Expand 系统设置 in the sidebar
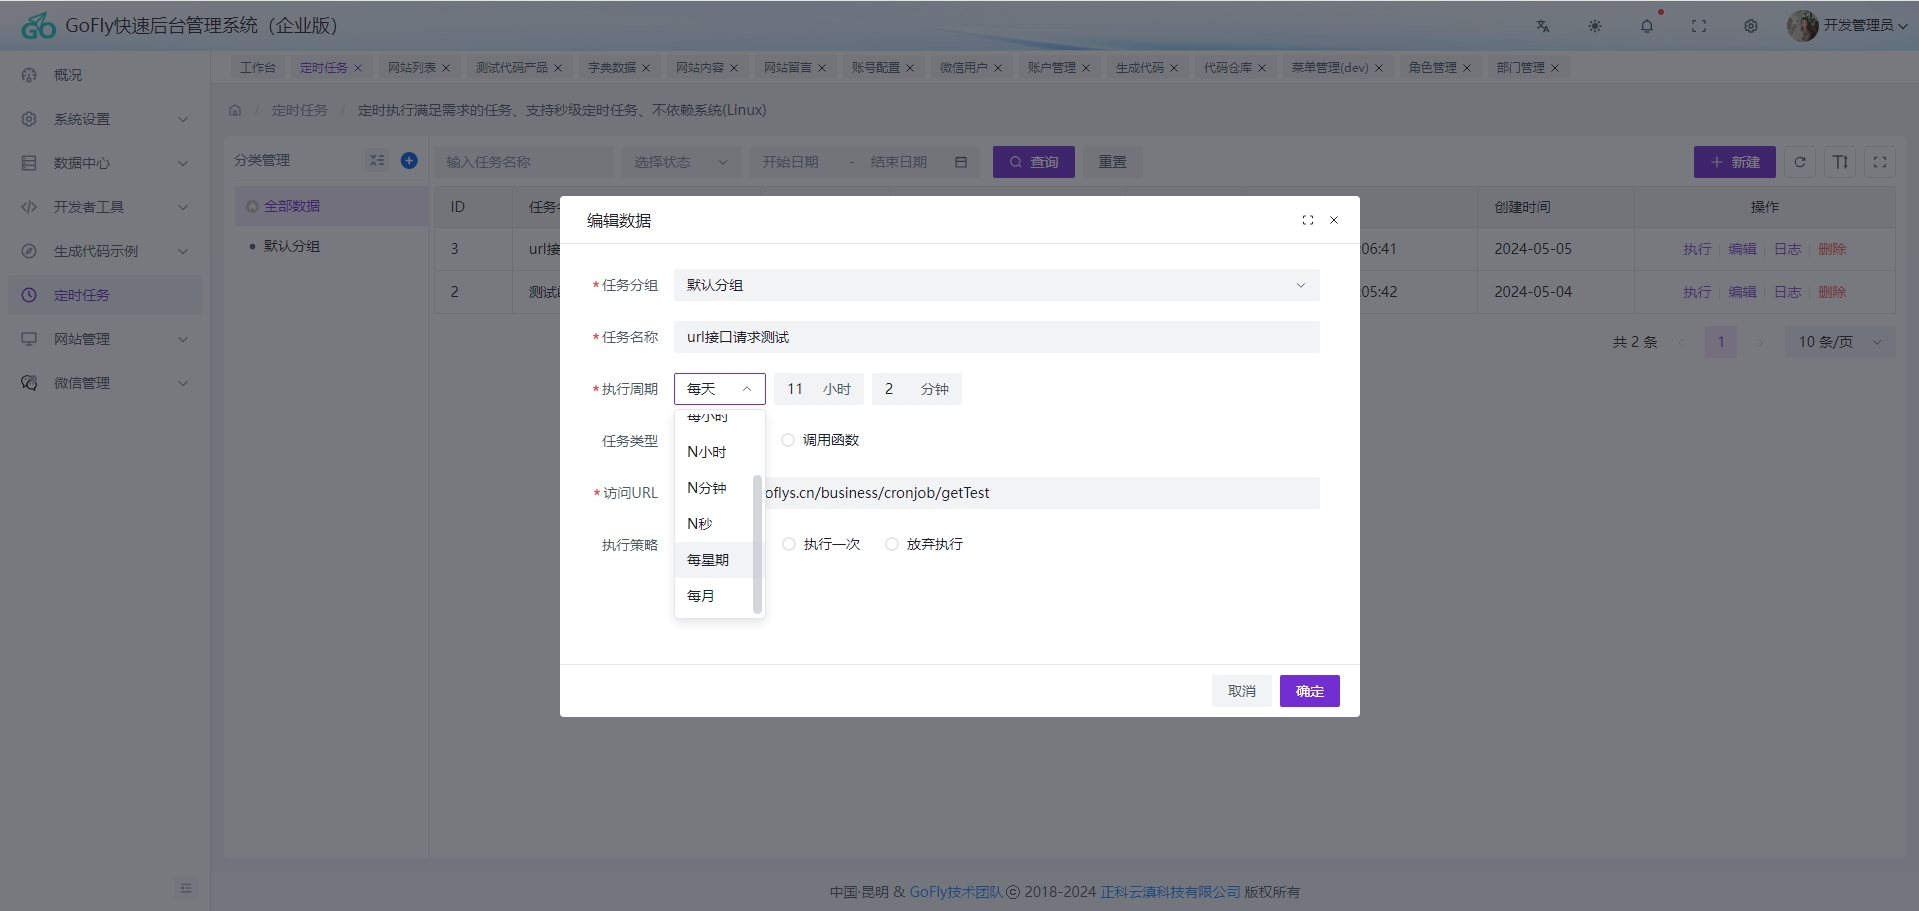Viewport: 1919px width, 911px height. (105, 119)
